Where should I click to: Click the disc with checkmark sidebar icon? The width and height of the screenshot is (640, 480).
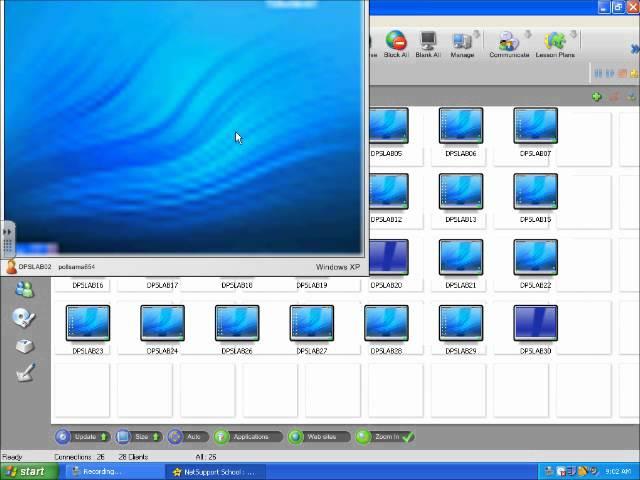pos(23,317)
